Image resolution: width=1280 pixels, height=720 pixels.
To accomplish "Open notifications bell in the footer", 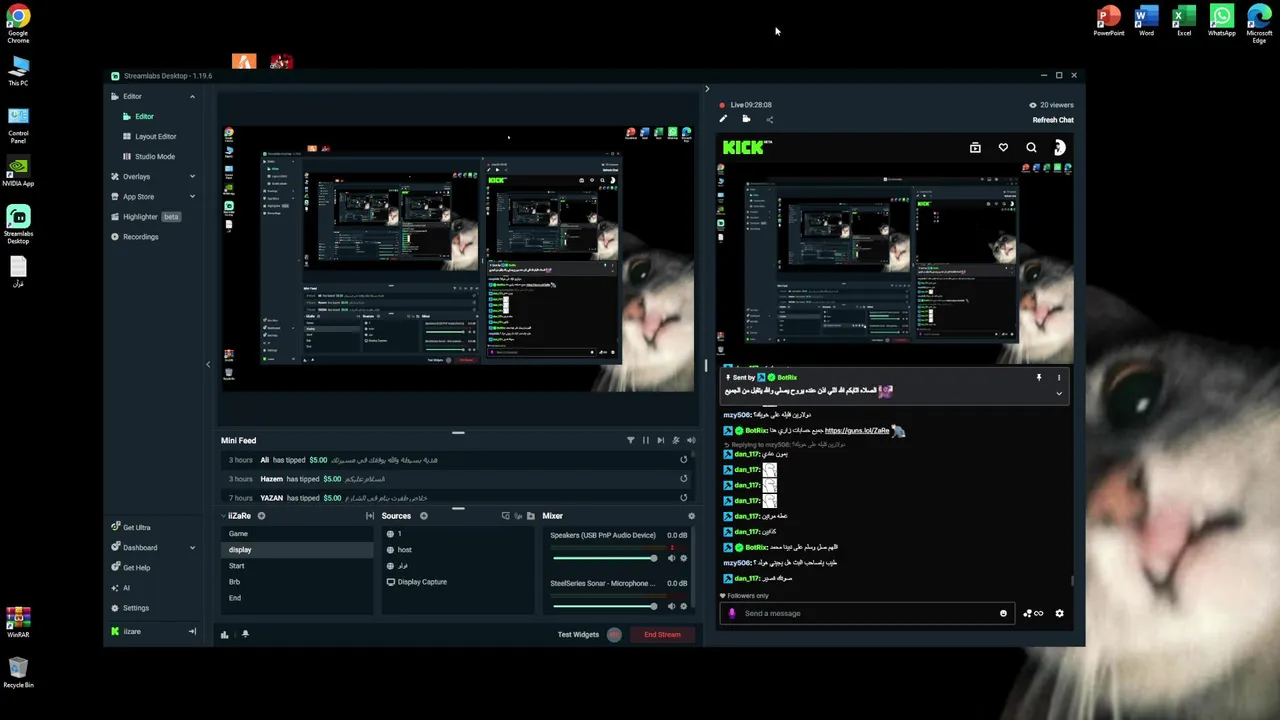I will click(x=245, y=634).
